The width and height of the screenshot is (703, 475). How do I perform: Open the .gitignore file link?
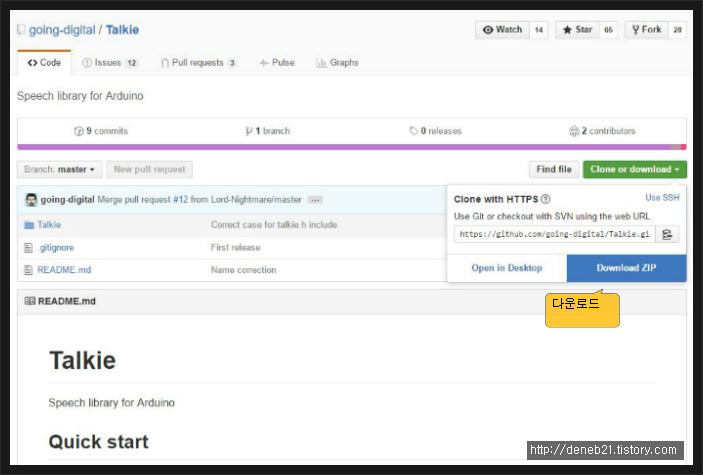click(x=56, y=248)
